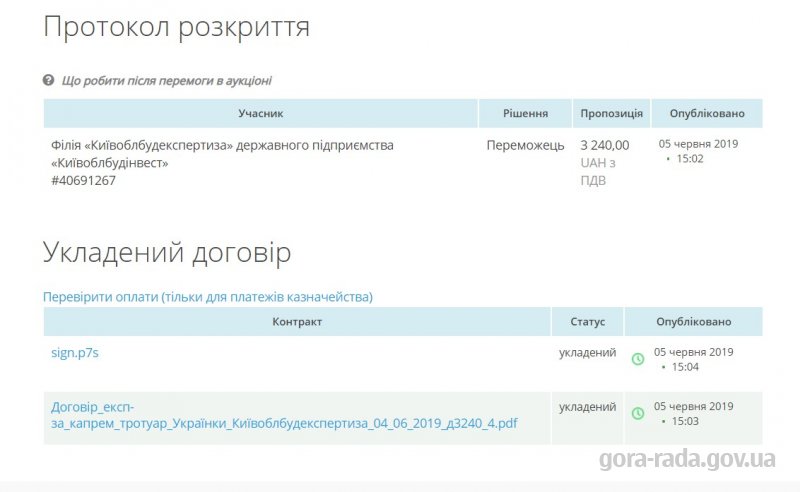Click clock icon in sign.p7s row
This screenshot has width=800, height=492.
[x=638, y=359]
